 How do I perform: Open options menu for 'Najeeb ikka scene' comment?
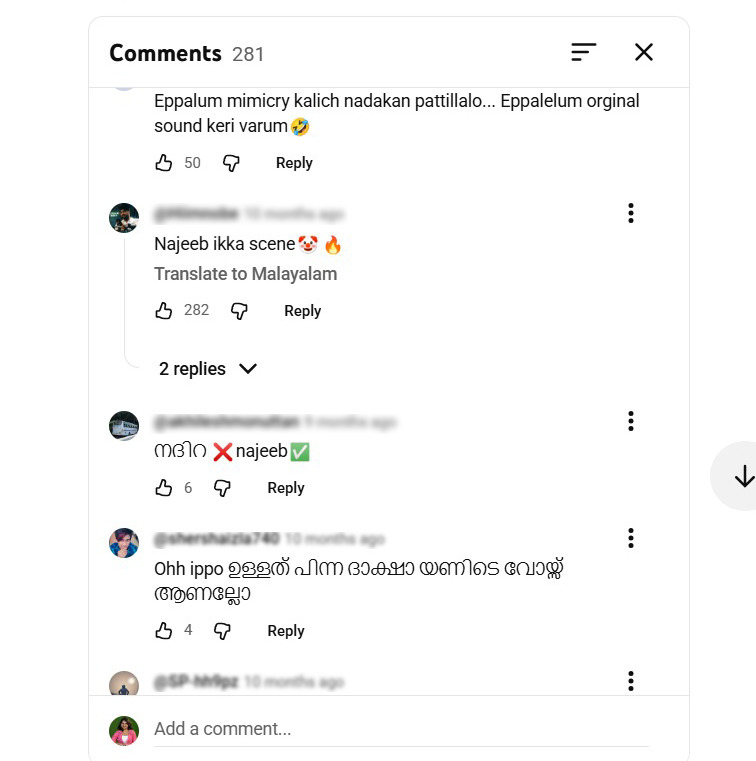631,213
